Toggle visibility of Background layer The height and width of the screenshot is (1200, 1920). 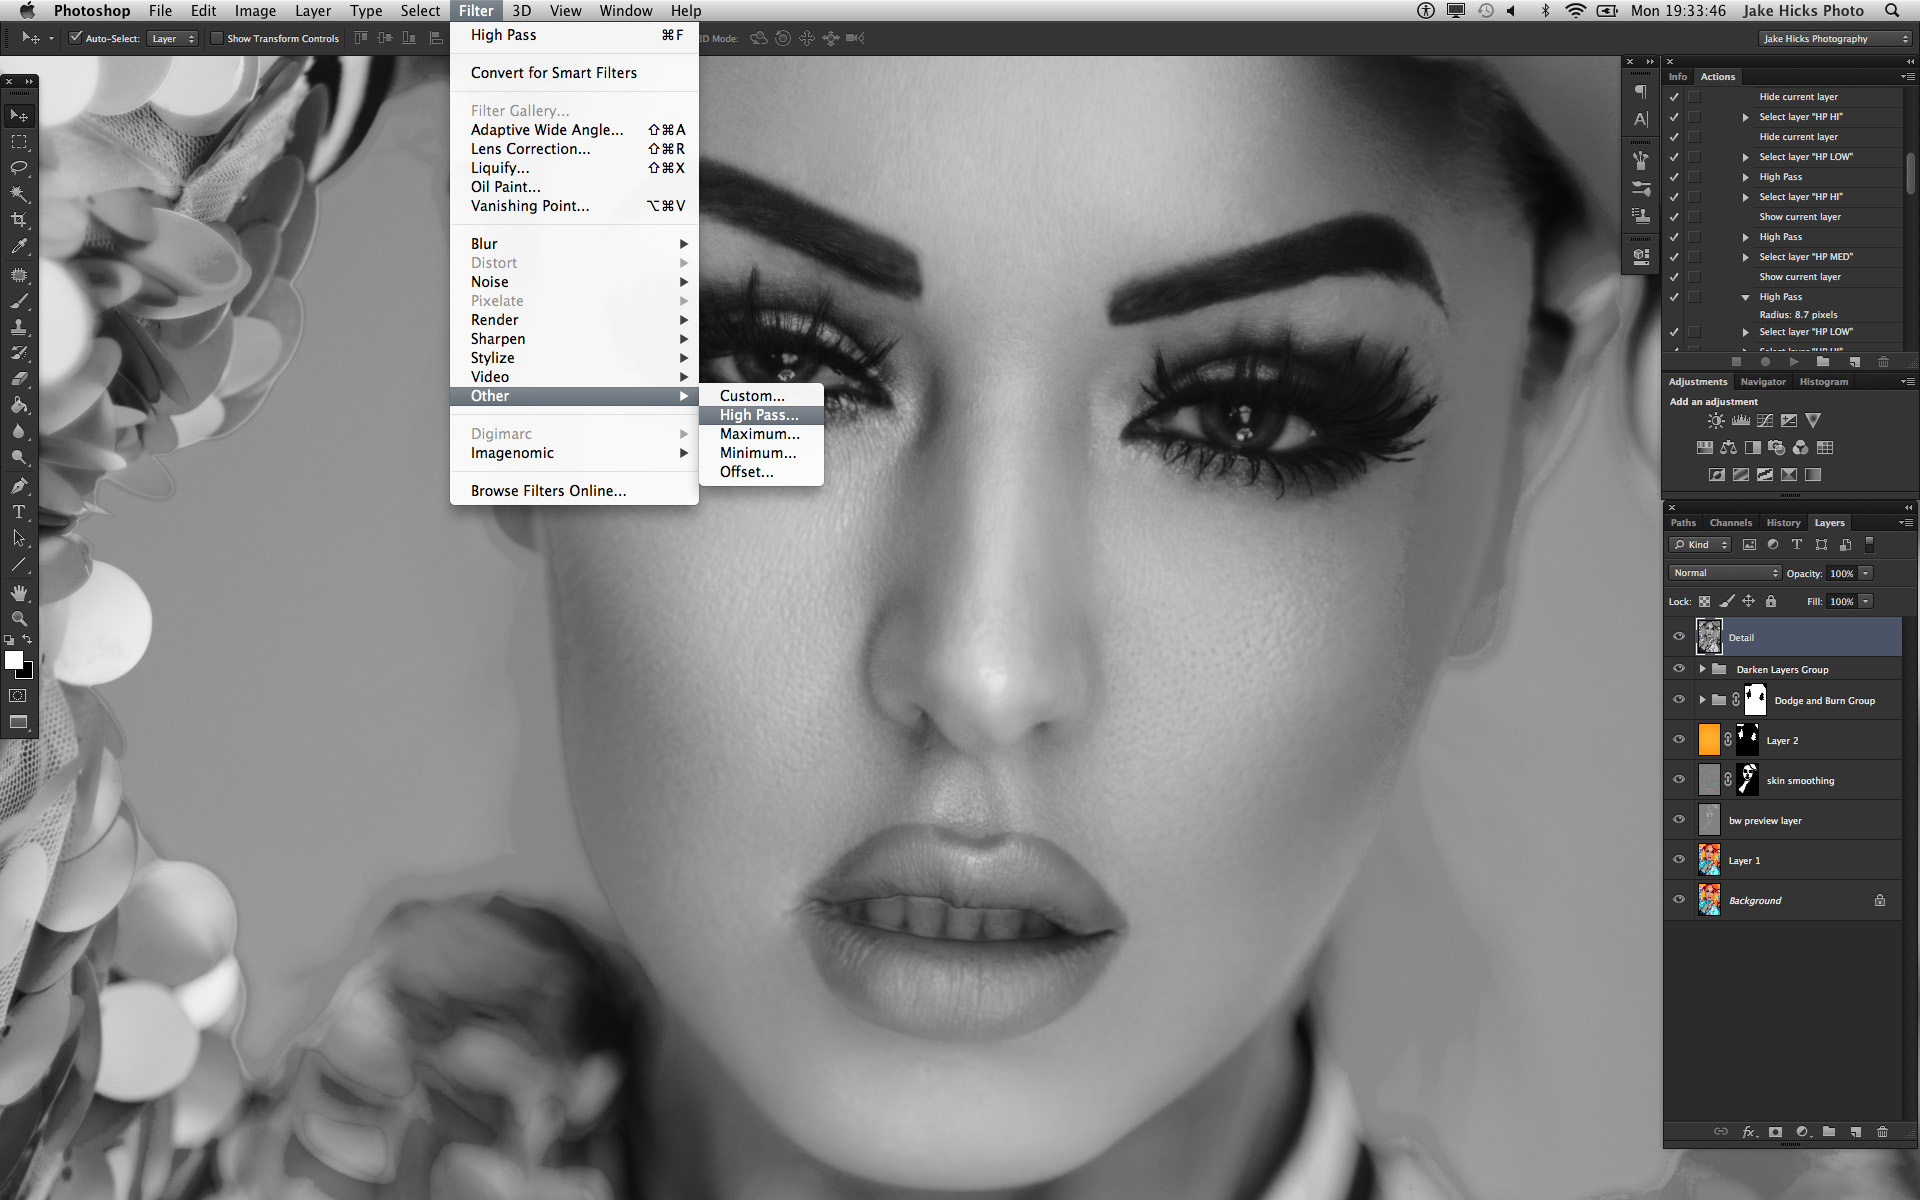1679,900
